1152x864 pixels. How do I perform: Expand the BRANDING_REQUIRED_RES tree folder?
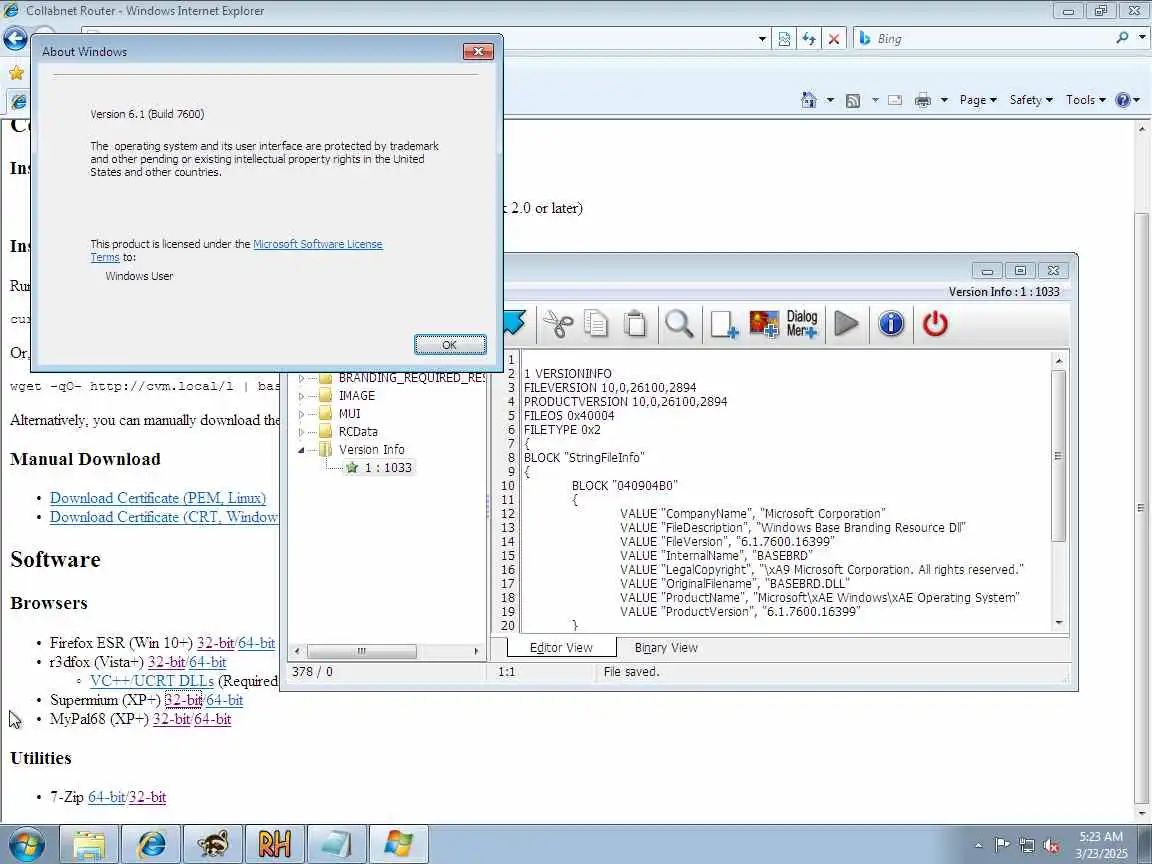click(x=301, y=378)
